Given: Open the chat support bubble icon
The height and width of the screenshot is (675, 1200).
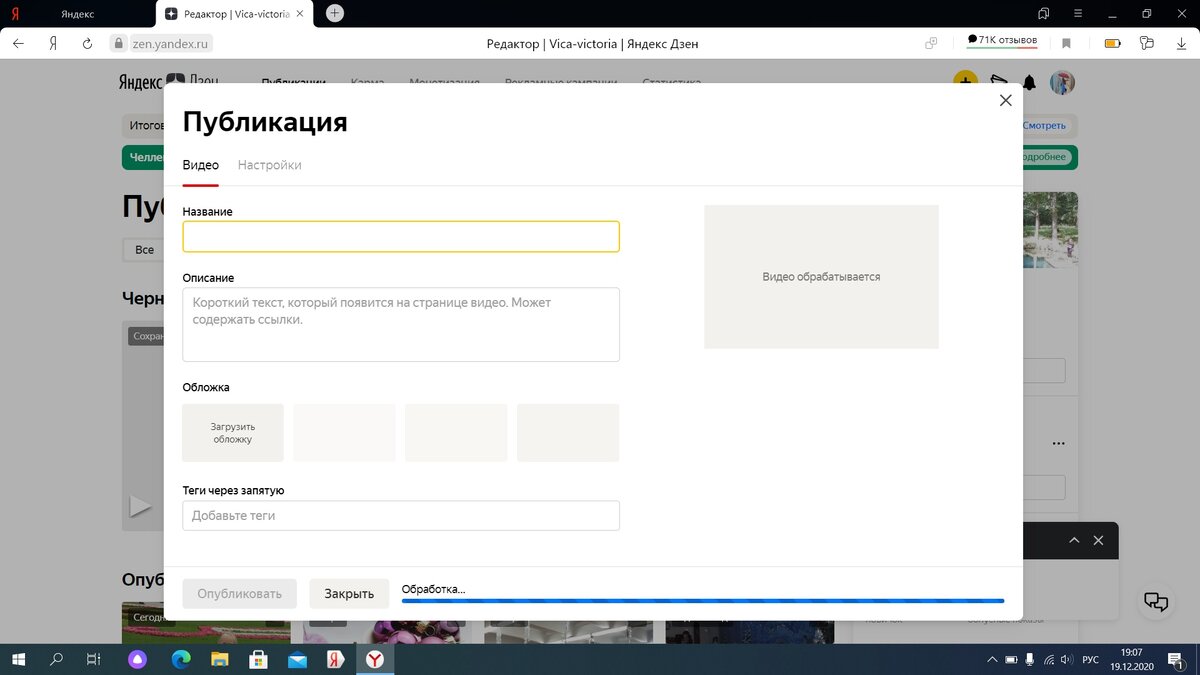Looking at the screenshot, I should click(x=1156, y=601).
